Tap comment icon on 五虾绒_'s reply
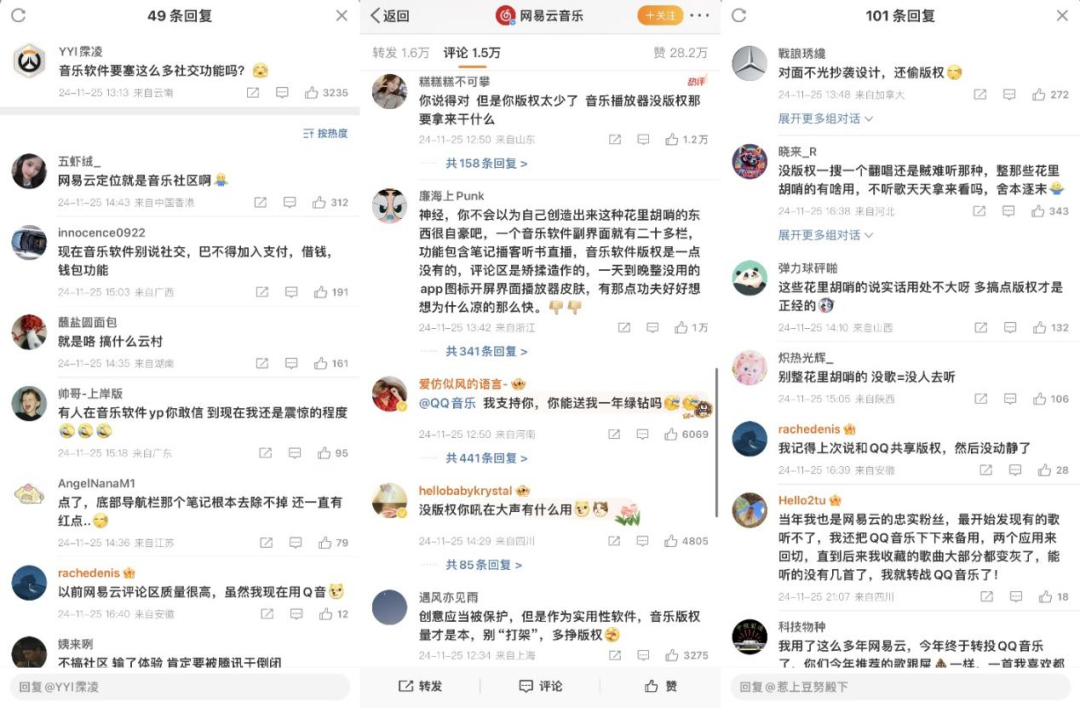1080x708 pixels. tap(290, 202)
